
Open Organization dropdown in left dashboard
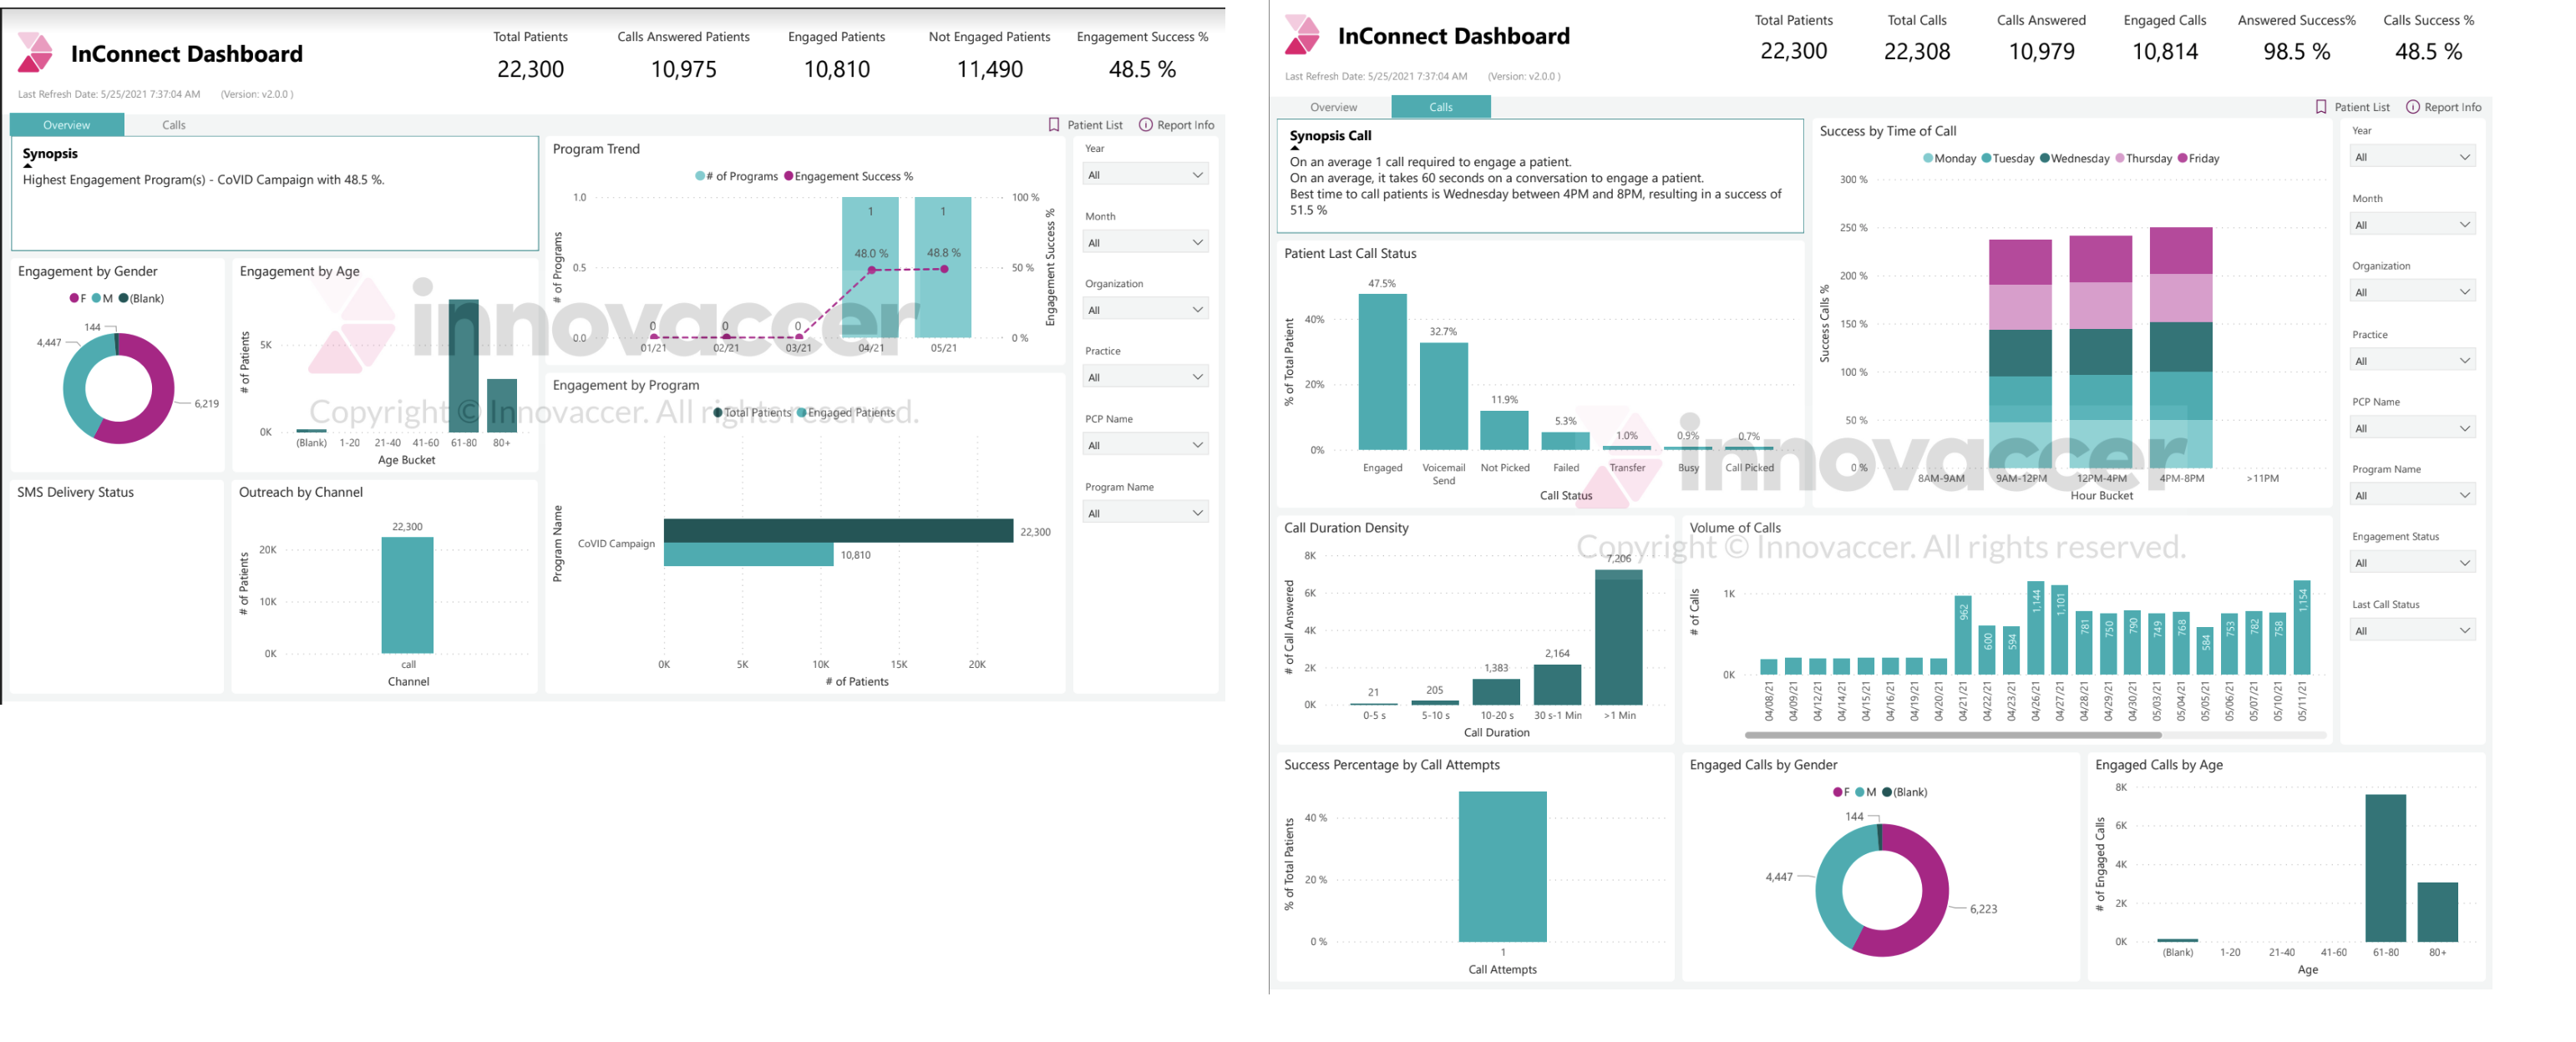point(1146,310)
